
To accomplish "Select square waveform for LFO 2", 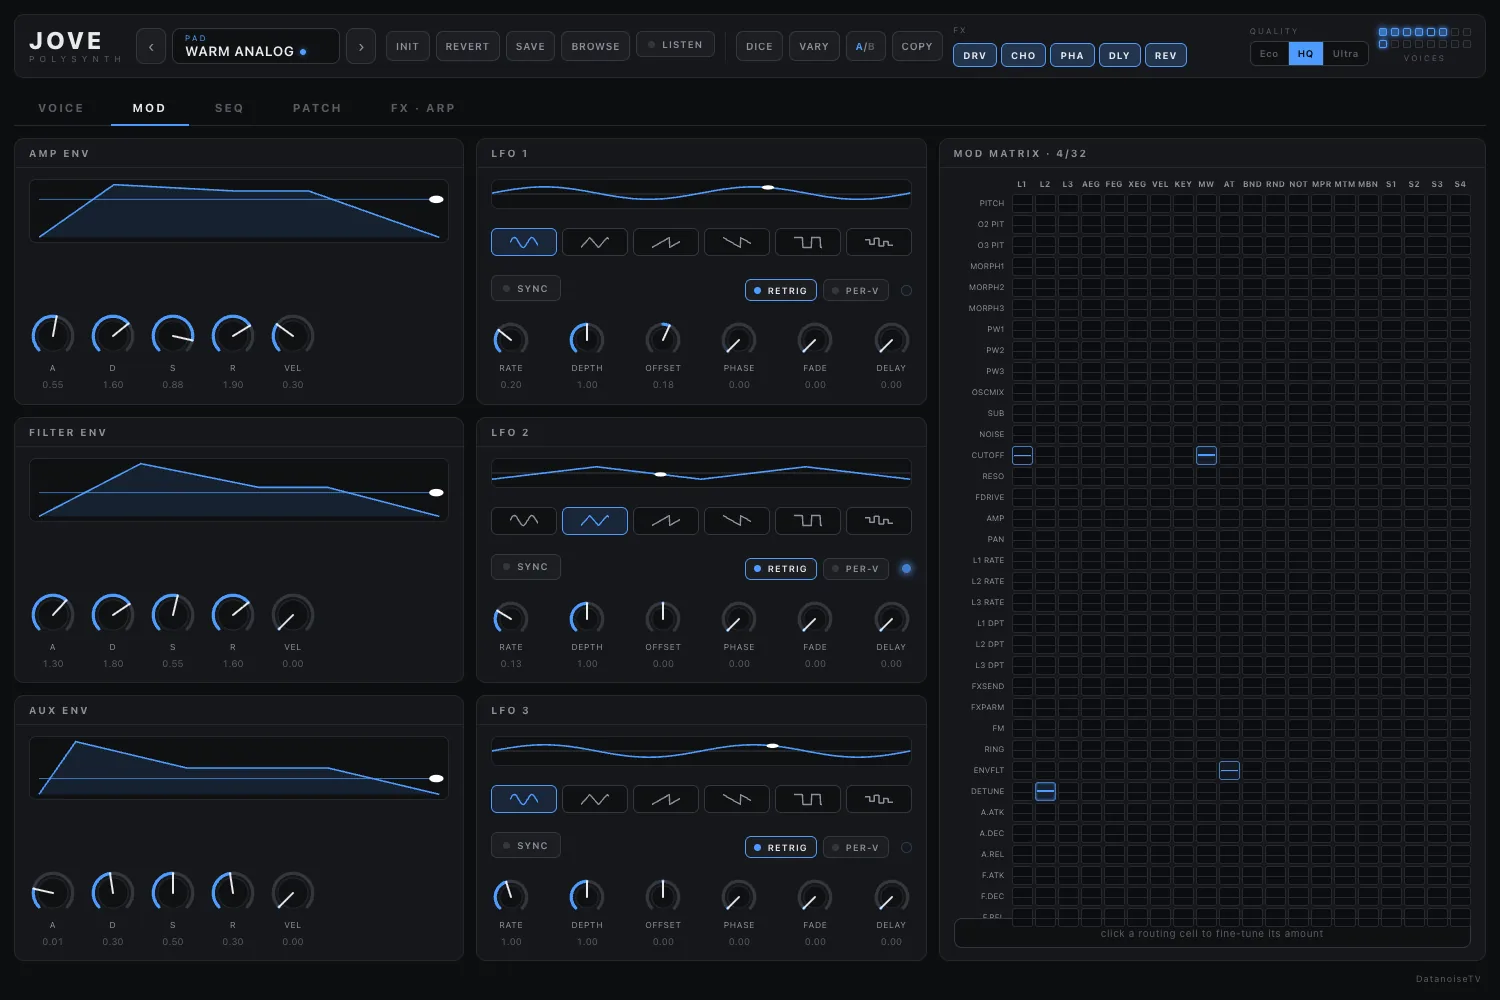I will [x=808, y=521].
